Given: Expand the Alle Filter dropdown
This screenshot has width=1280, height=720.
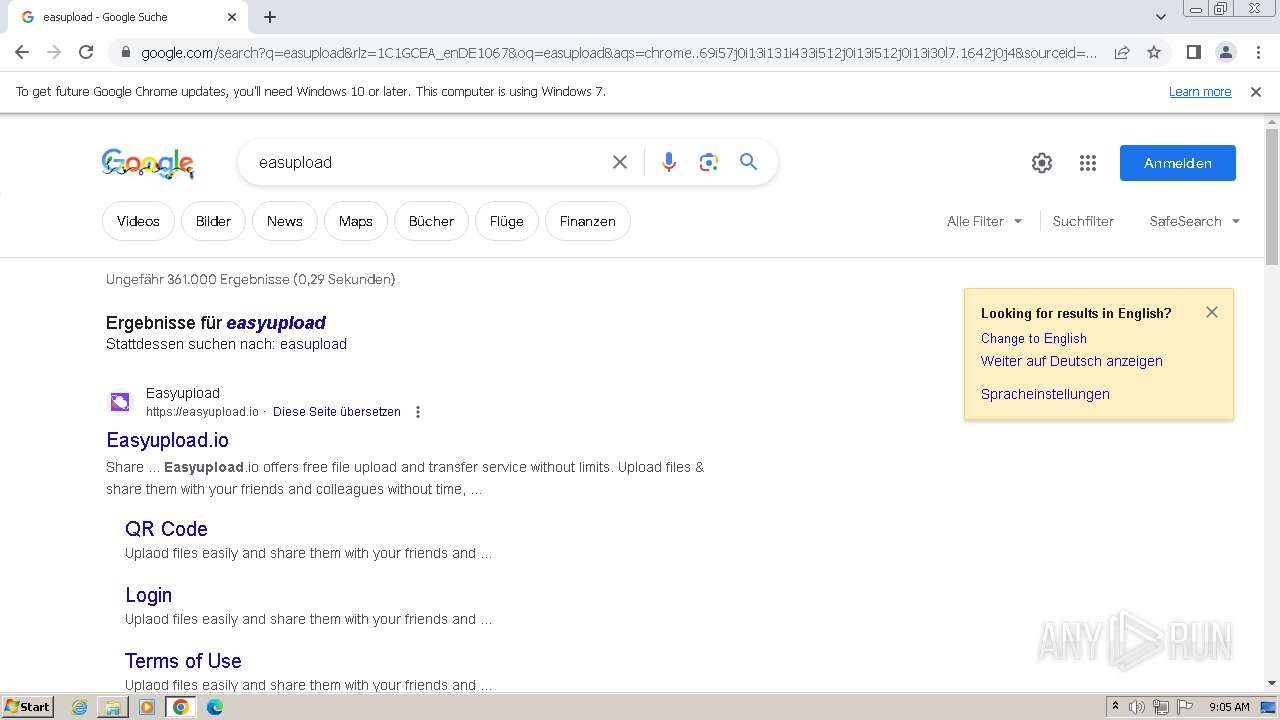Looking at the screenshot, I should coord(984,221).
